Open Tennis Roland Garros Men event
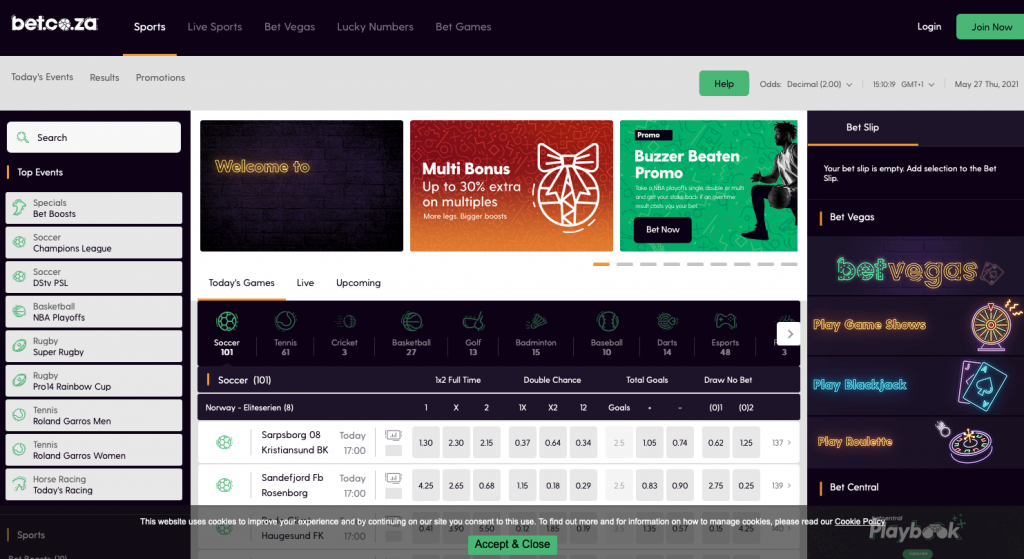1024x559 pixels. point(94,416)
